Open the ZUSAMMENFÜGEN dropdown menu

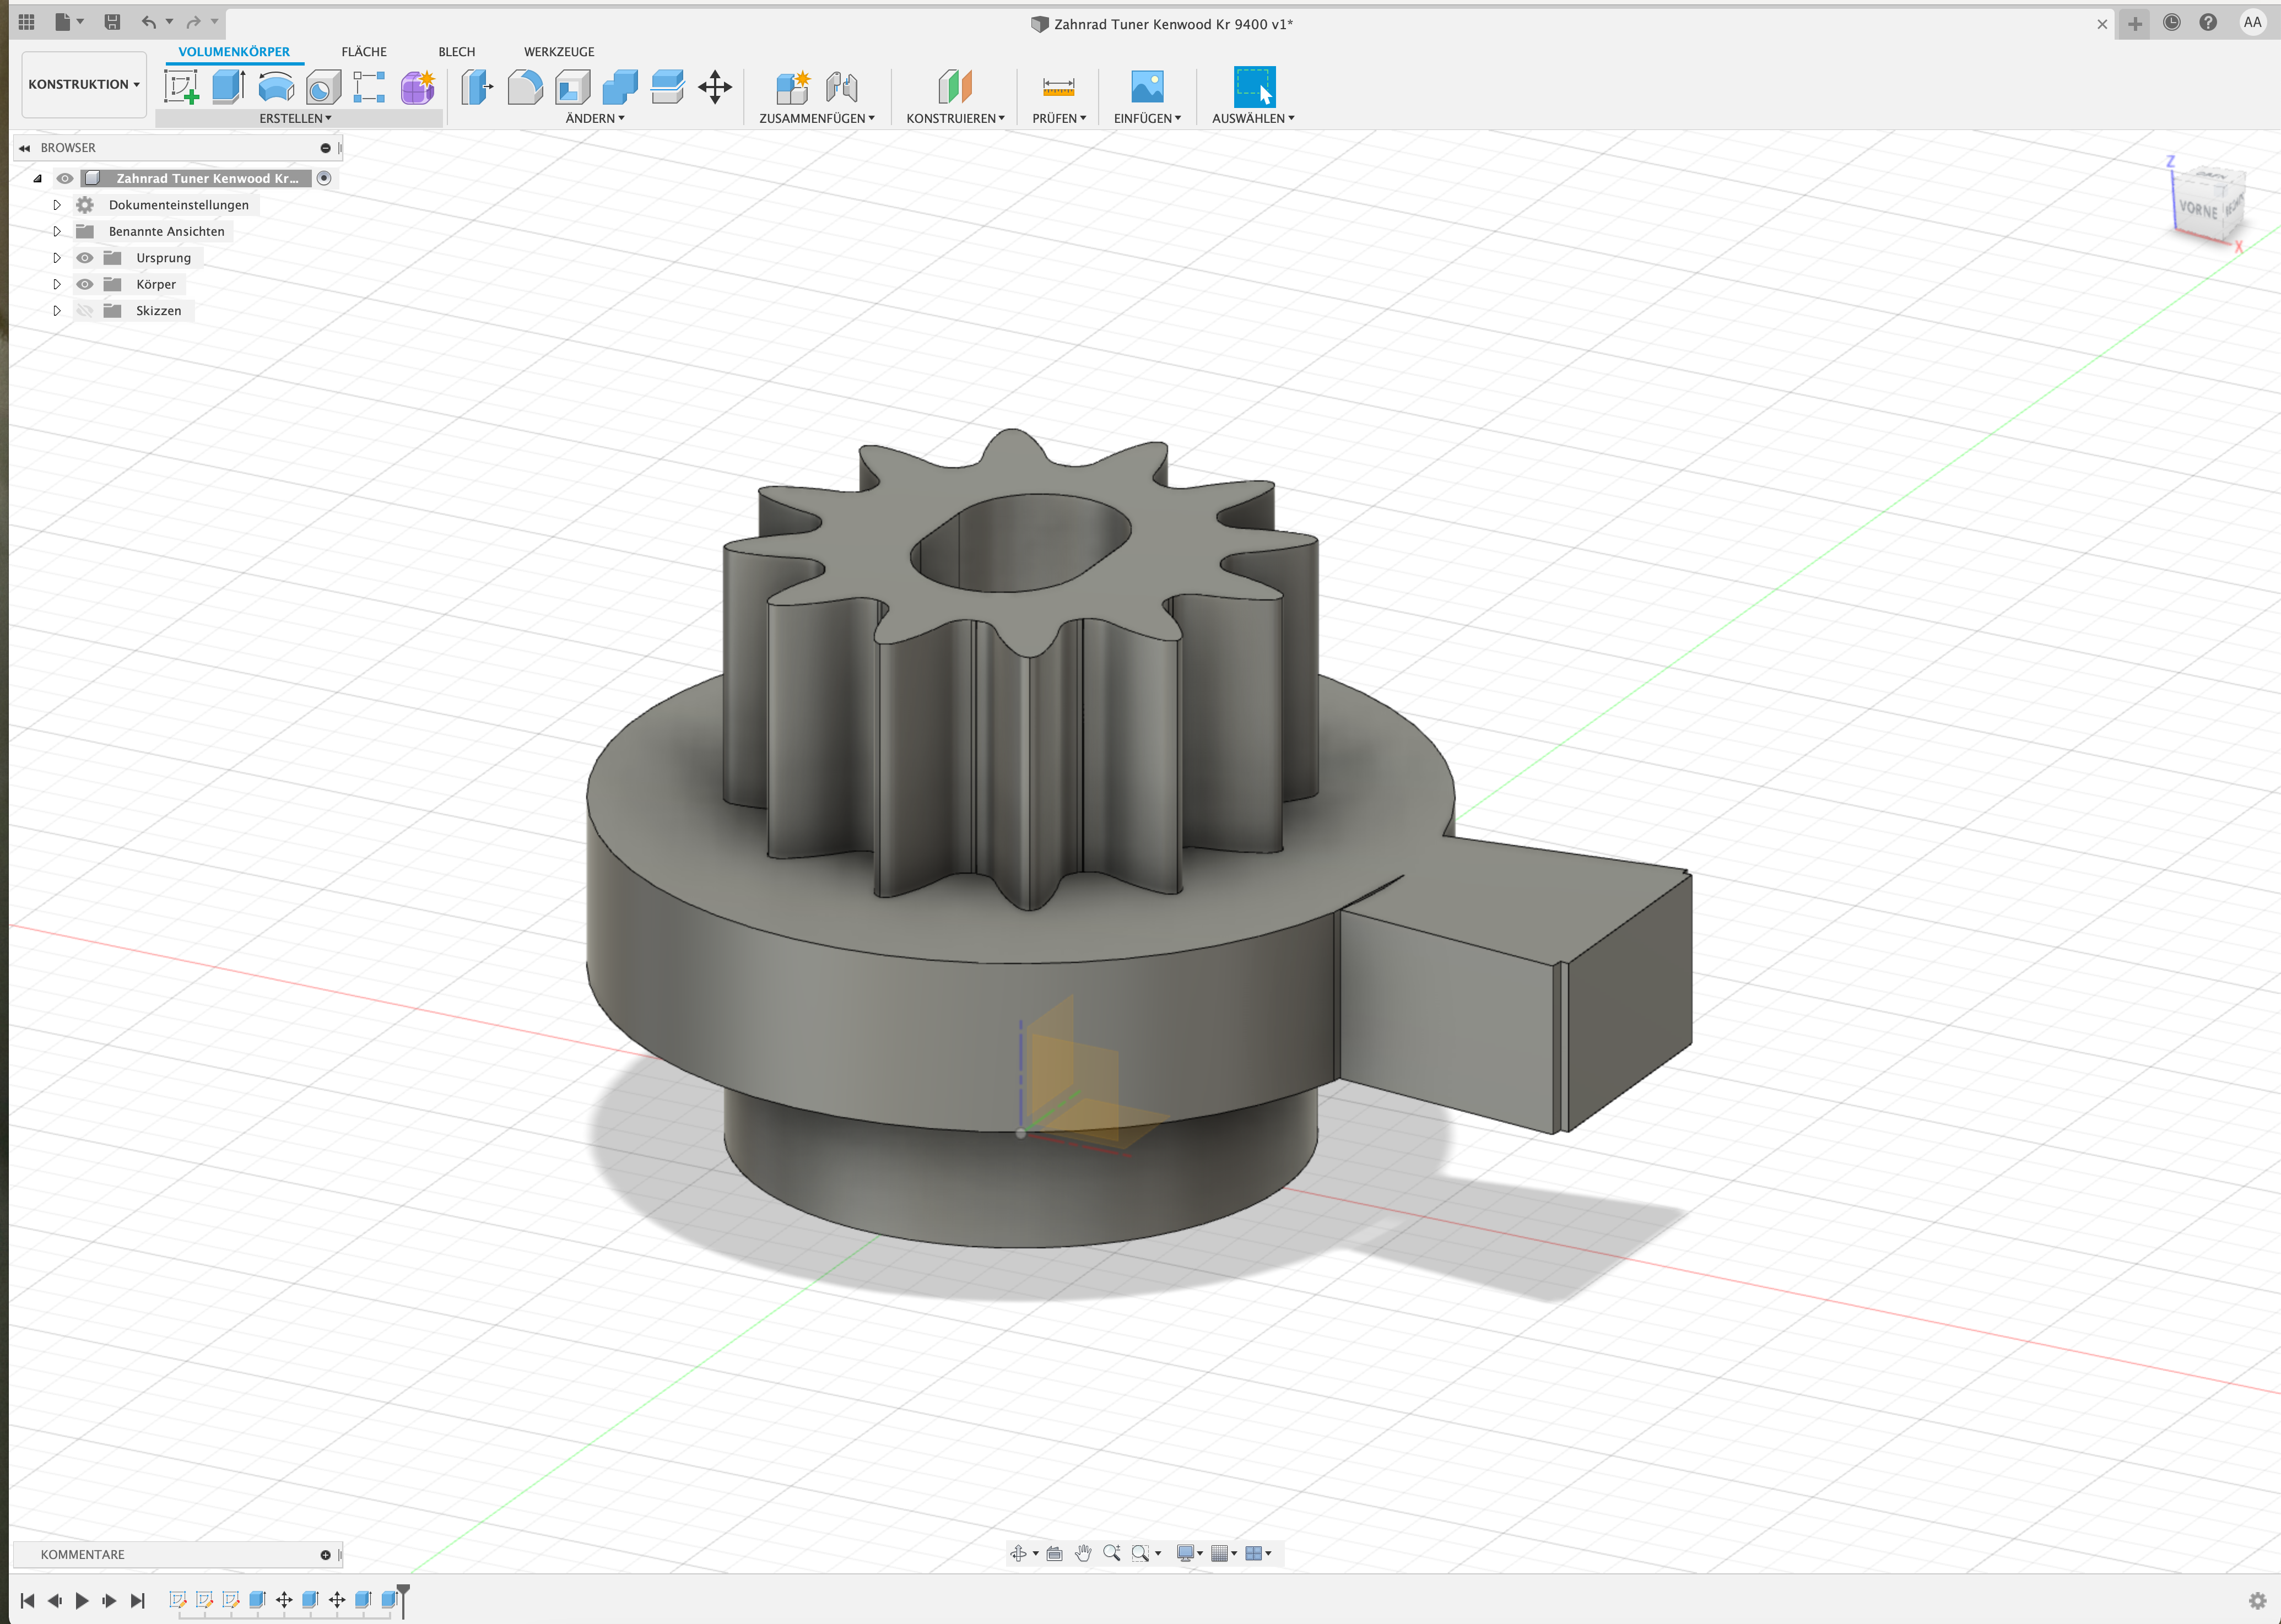coord(817,118)
